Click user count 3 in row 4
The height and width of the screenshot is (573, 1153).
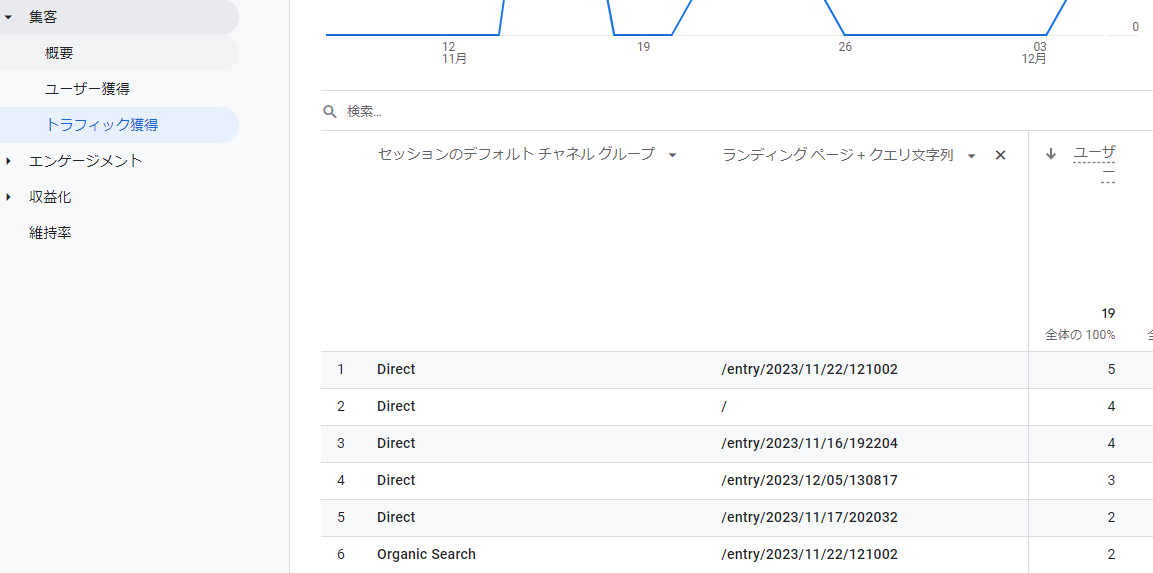[x=1111, y=480]
